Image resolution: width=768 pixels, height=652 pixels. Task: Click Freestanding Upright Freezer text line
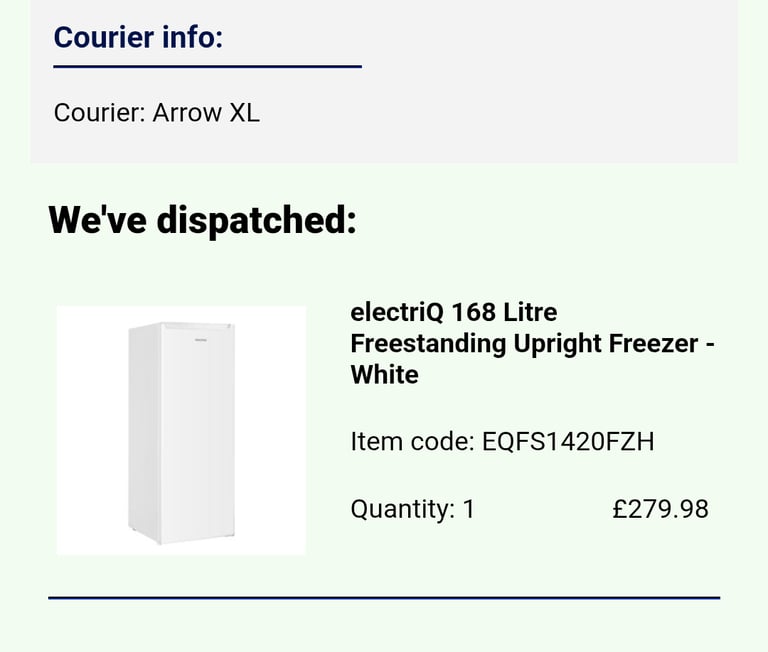click(532, 343)
